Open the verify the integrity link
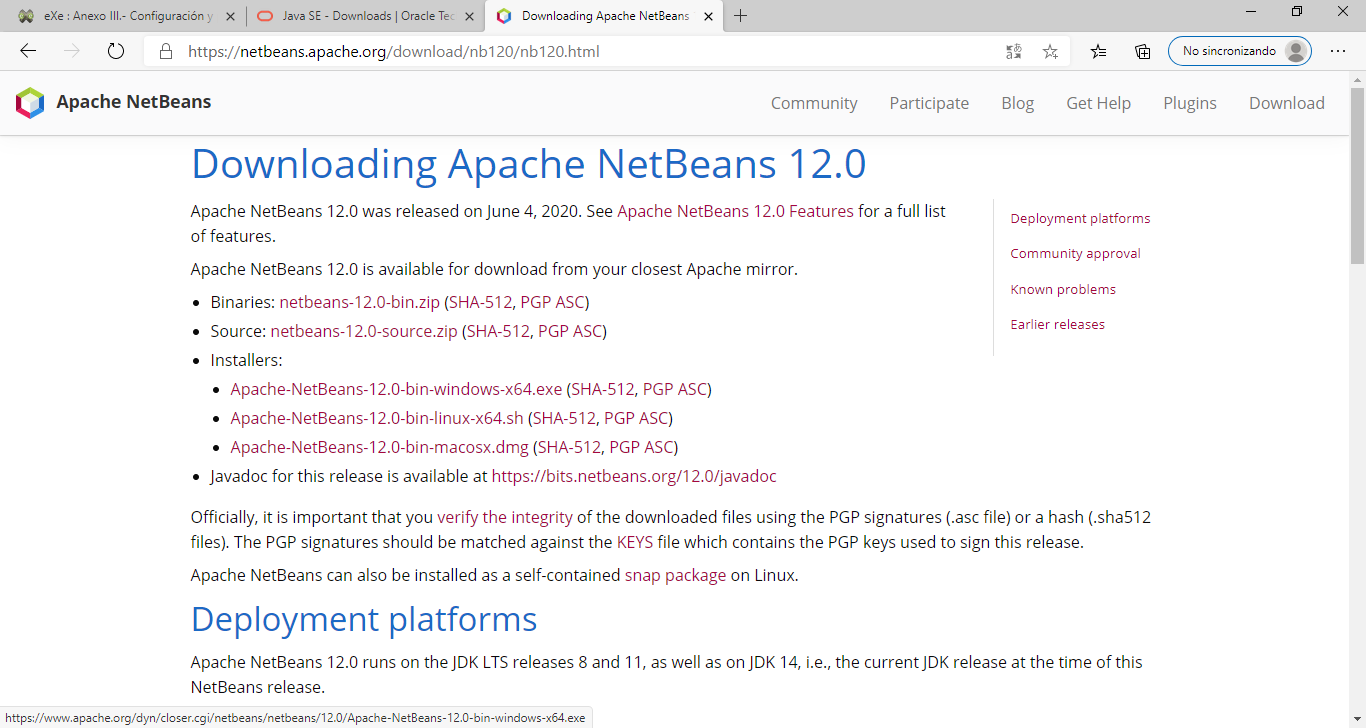The width and height of the screenshot is (1366, 728). 505,517
